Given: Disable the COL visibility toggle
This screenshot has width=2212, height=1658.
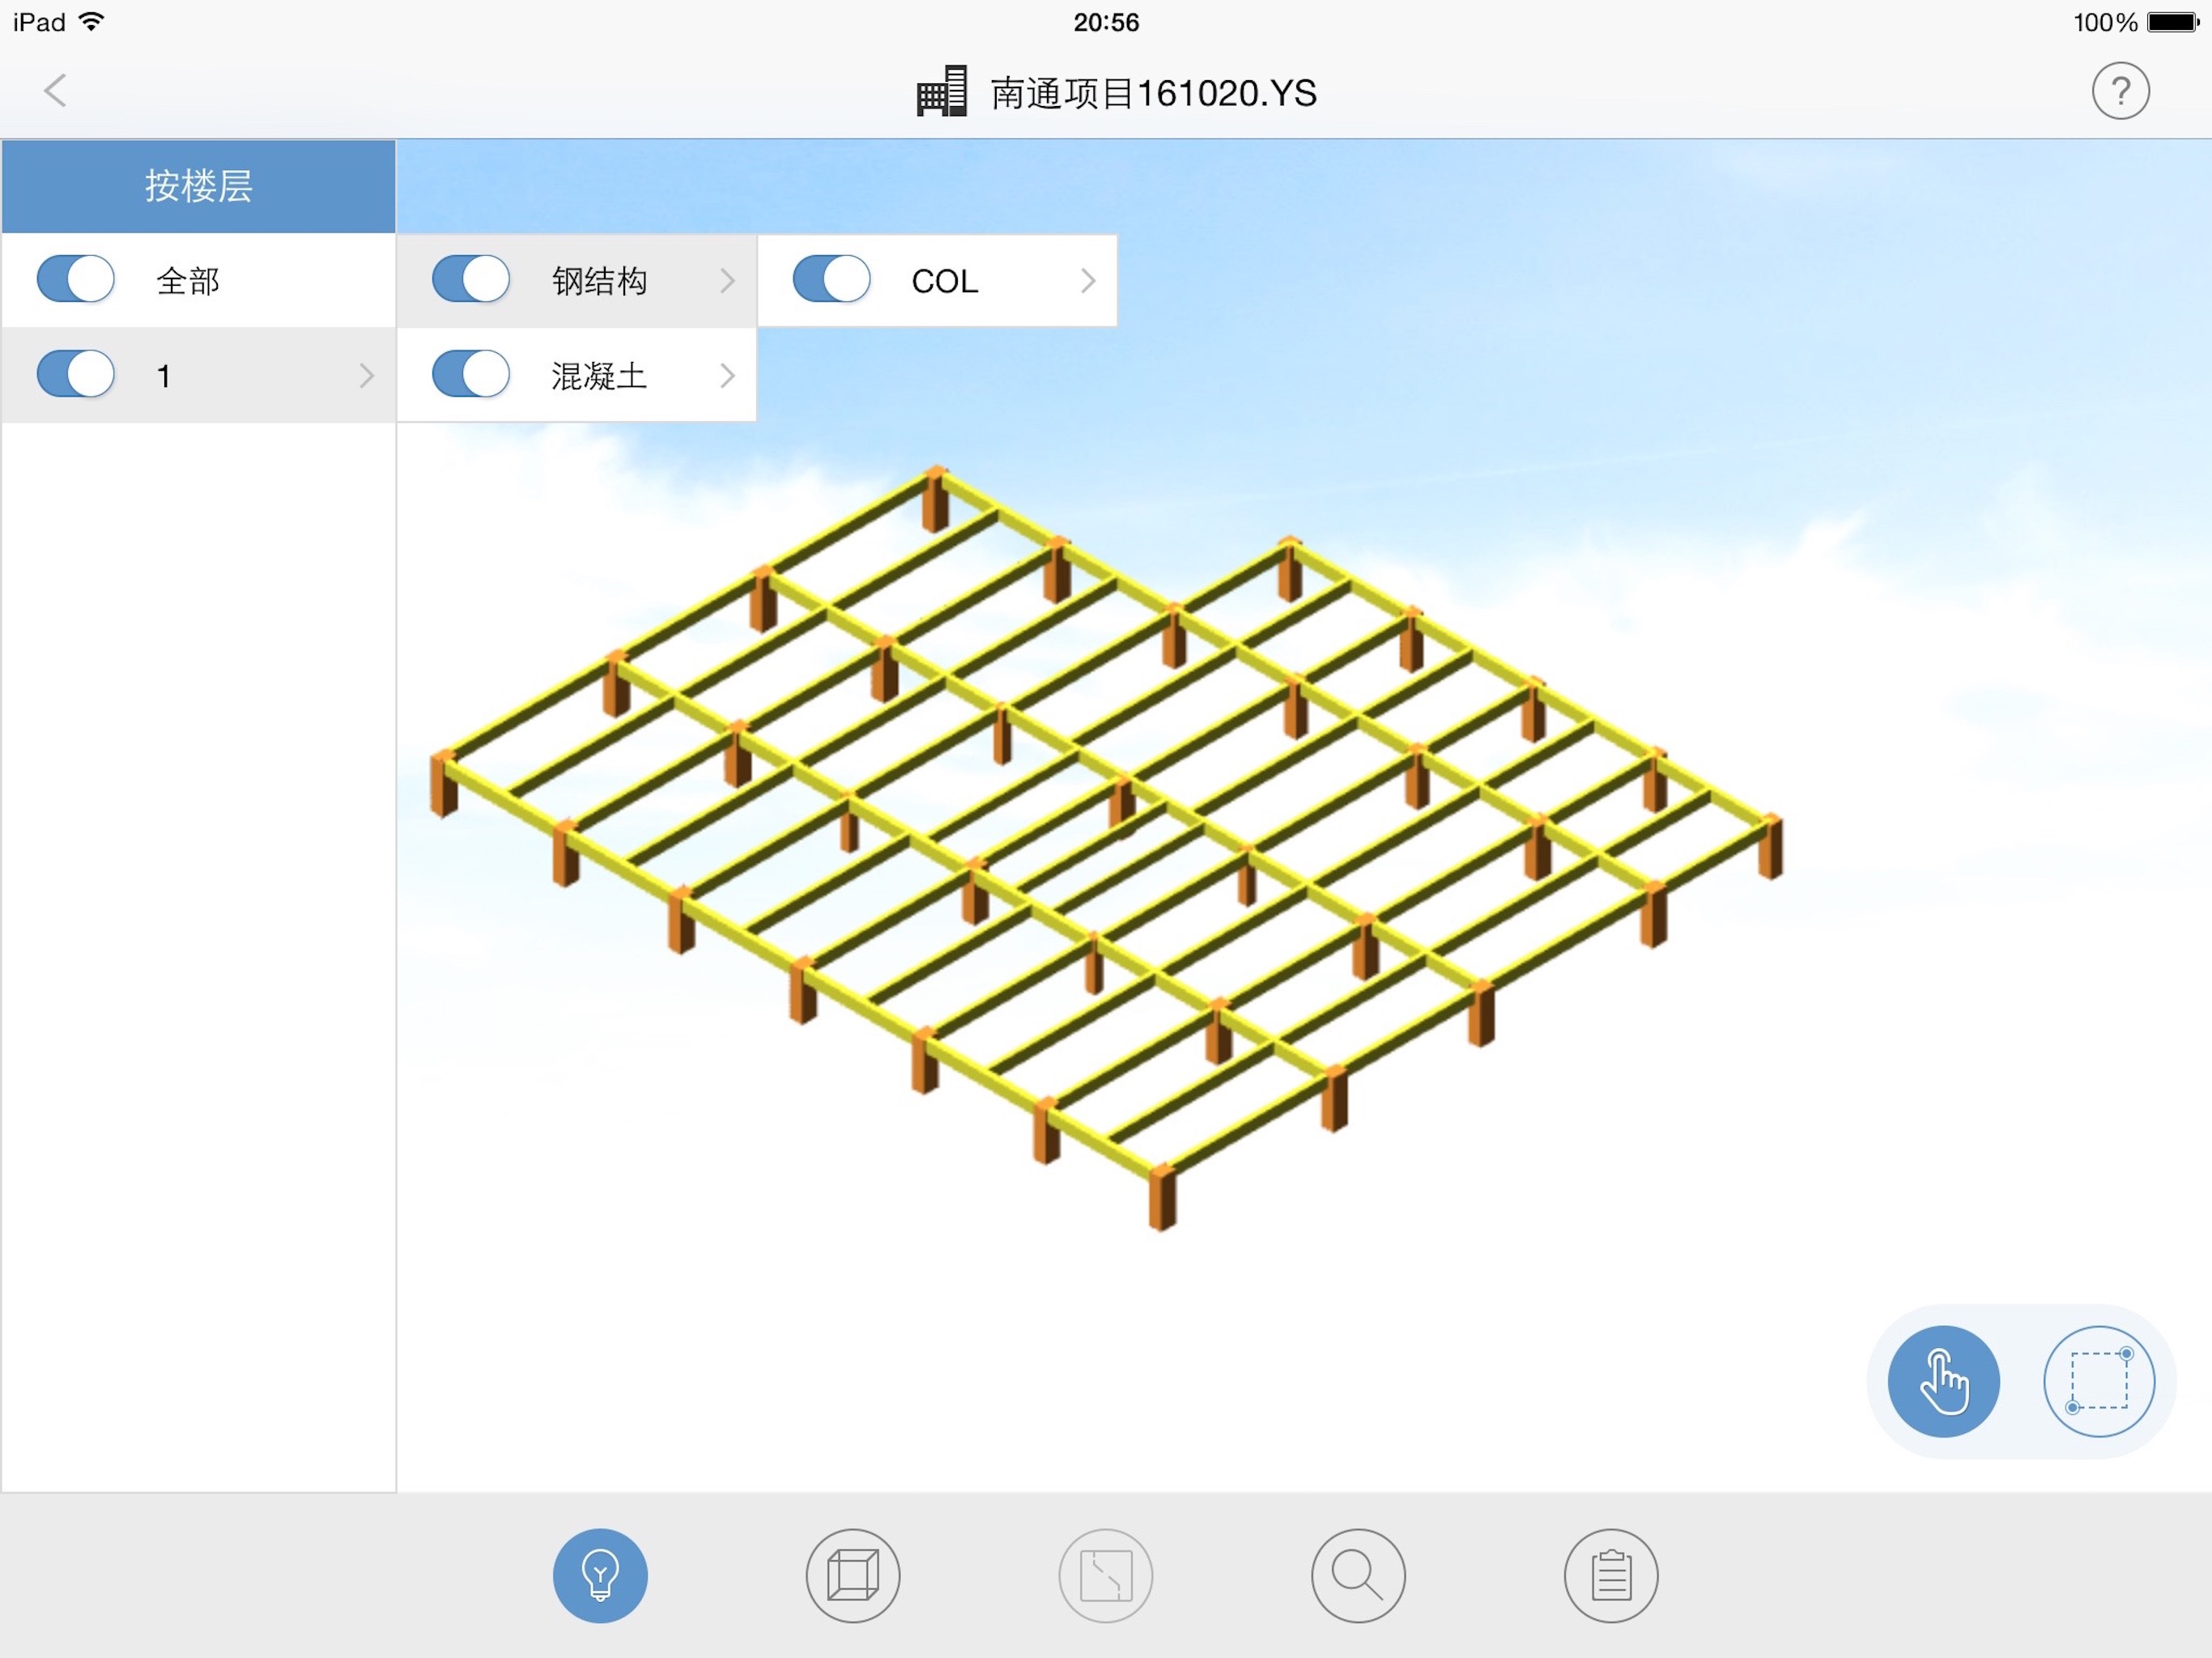Looking at the screenshot, I should click(x=831, y=280).
